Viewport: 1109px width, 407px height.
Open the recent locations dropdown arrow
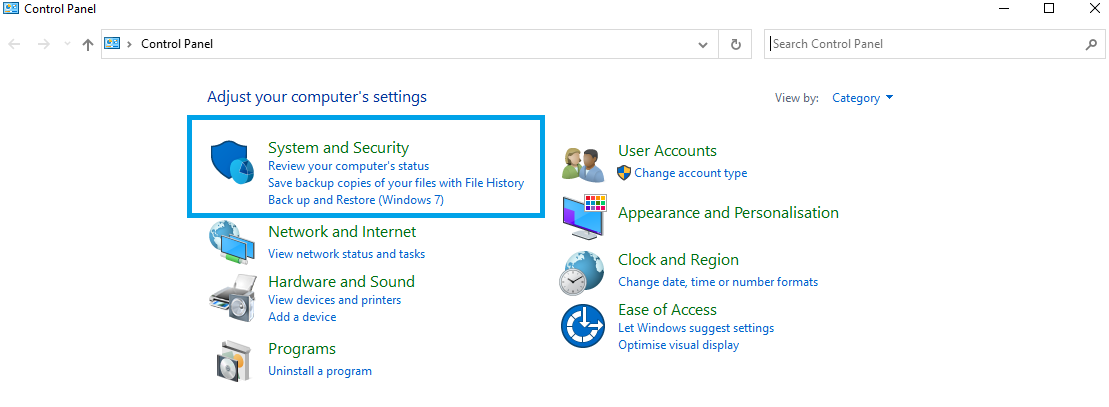[67, 44]
